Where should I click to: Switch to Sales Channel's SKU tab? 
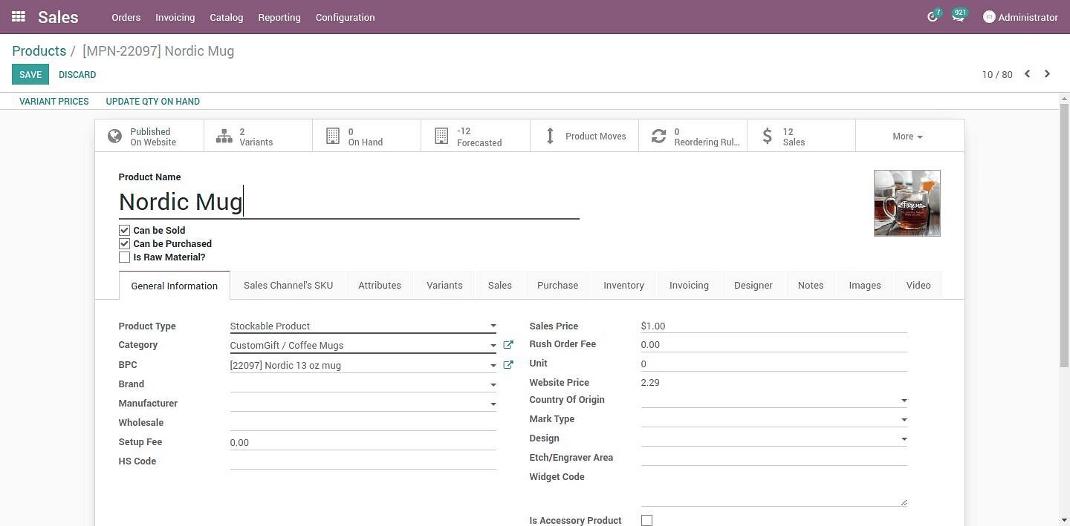[x=288, y=285]
